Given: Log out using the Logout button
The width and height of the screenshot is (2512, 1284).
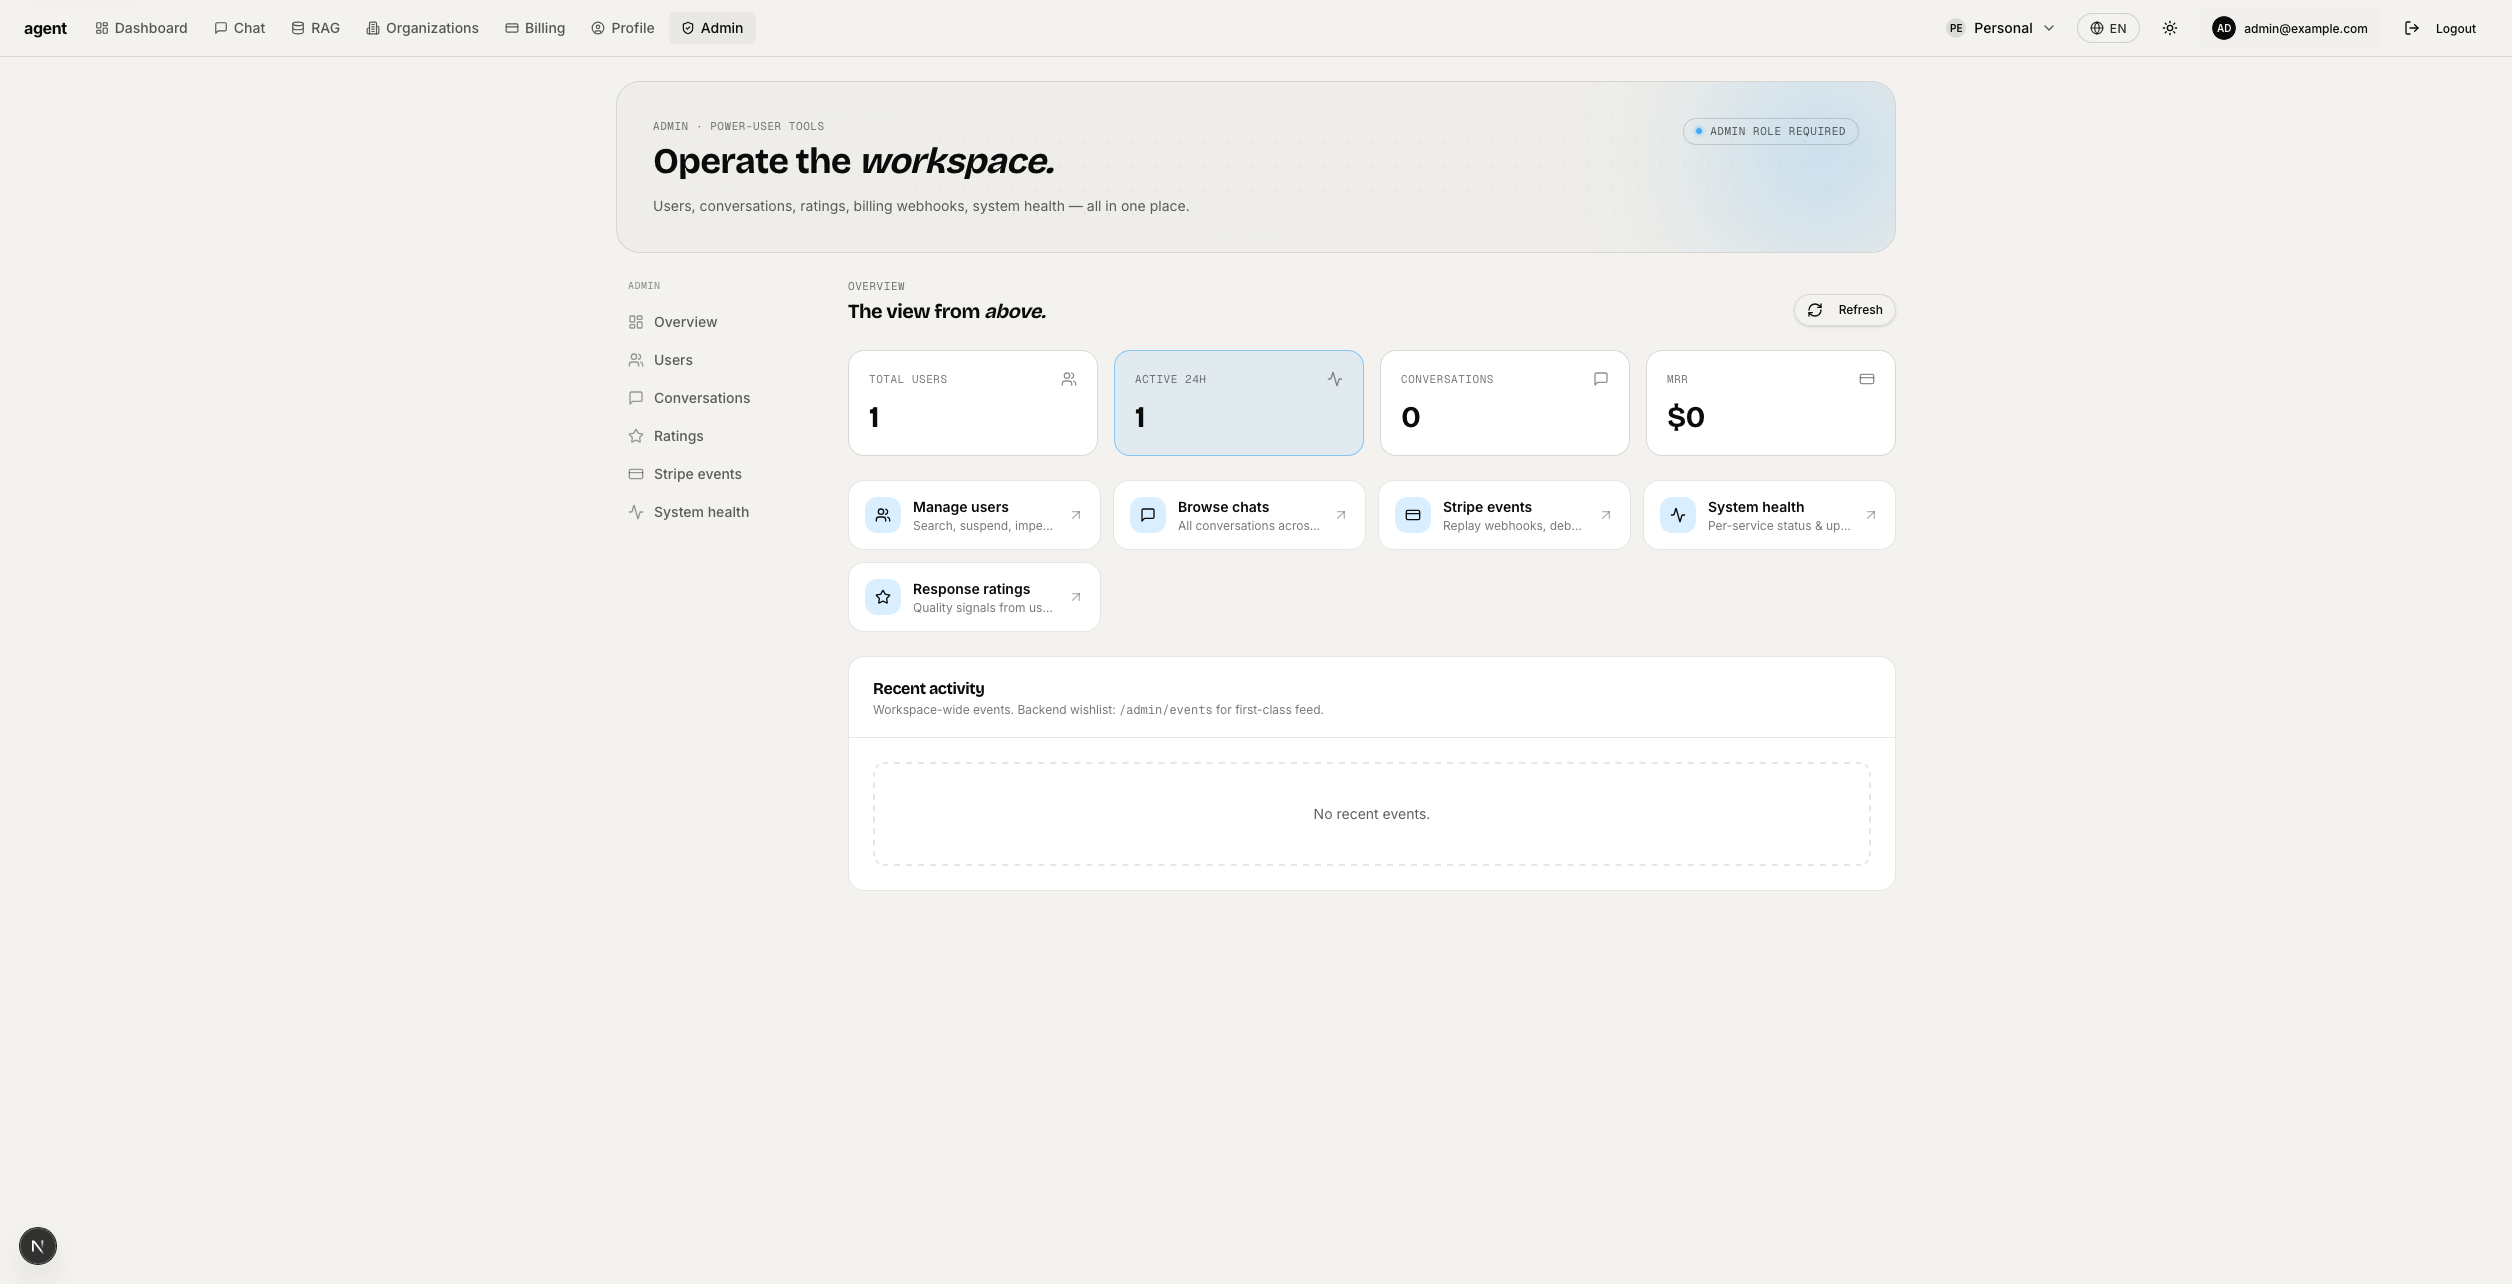Looking at the screenshot, I should pos(2440,28).
